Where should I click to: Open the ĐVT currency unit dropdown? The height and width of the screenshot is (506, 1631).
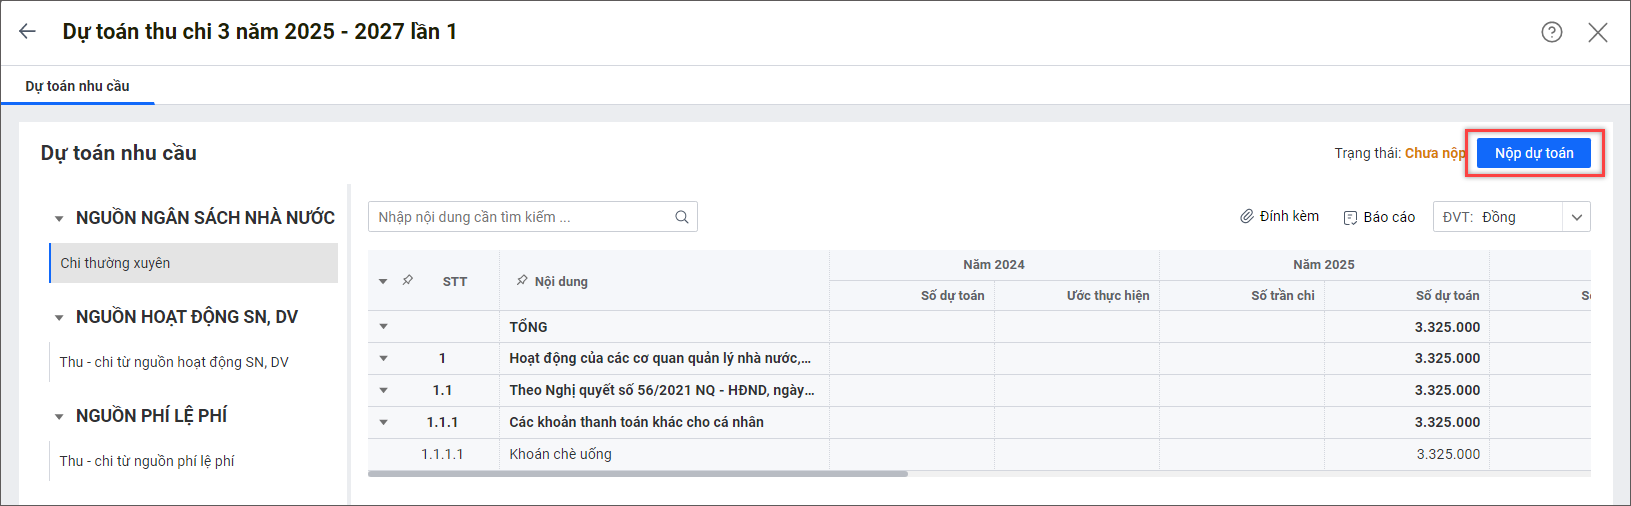(x=1576, y=217)
